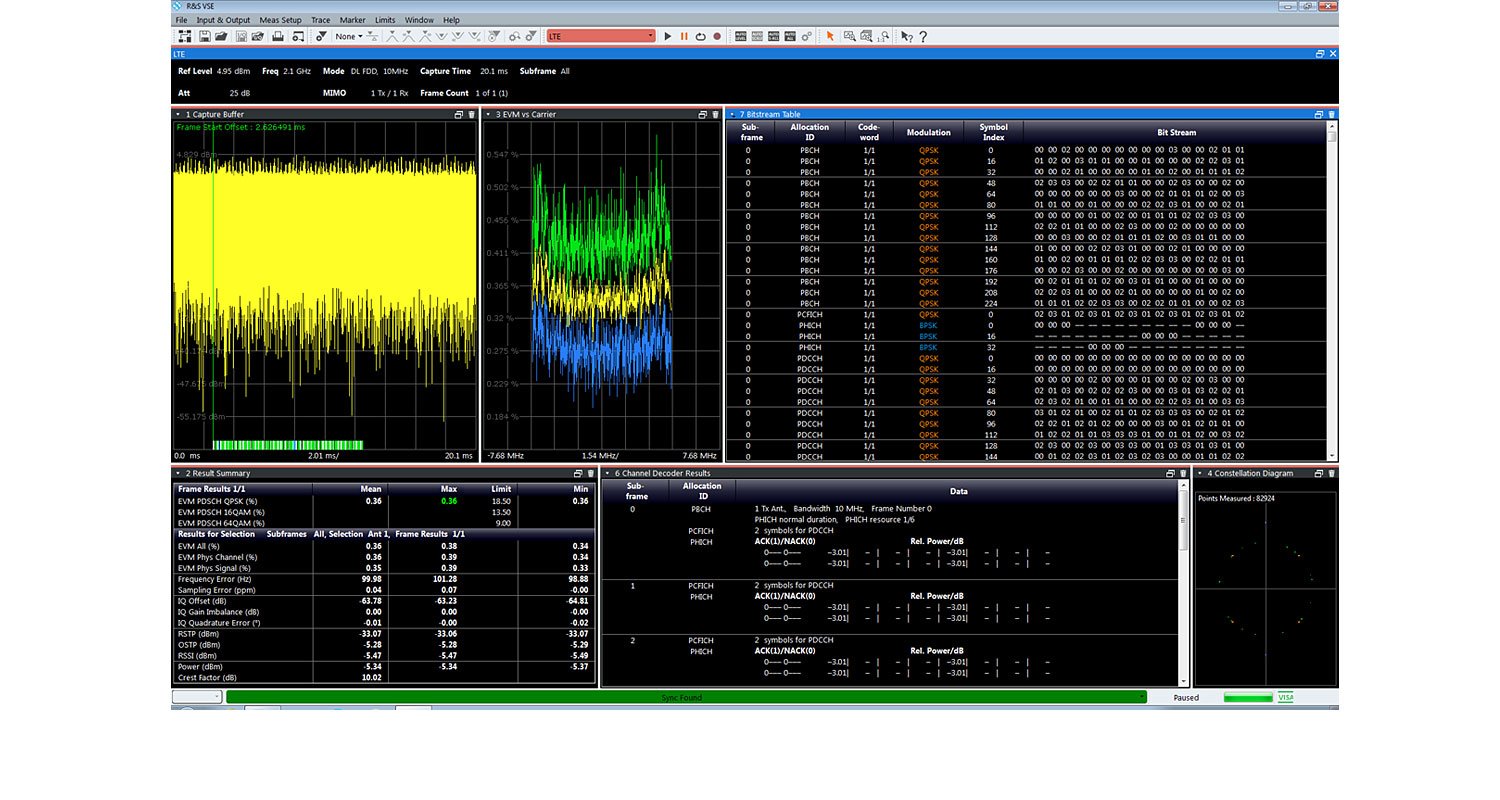
Task: Click the multiple zoom magnifier icon
Action: 866,36
